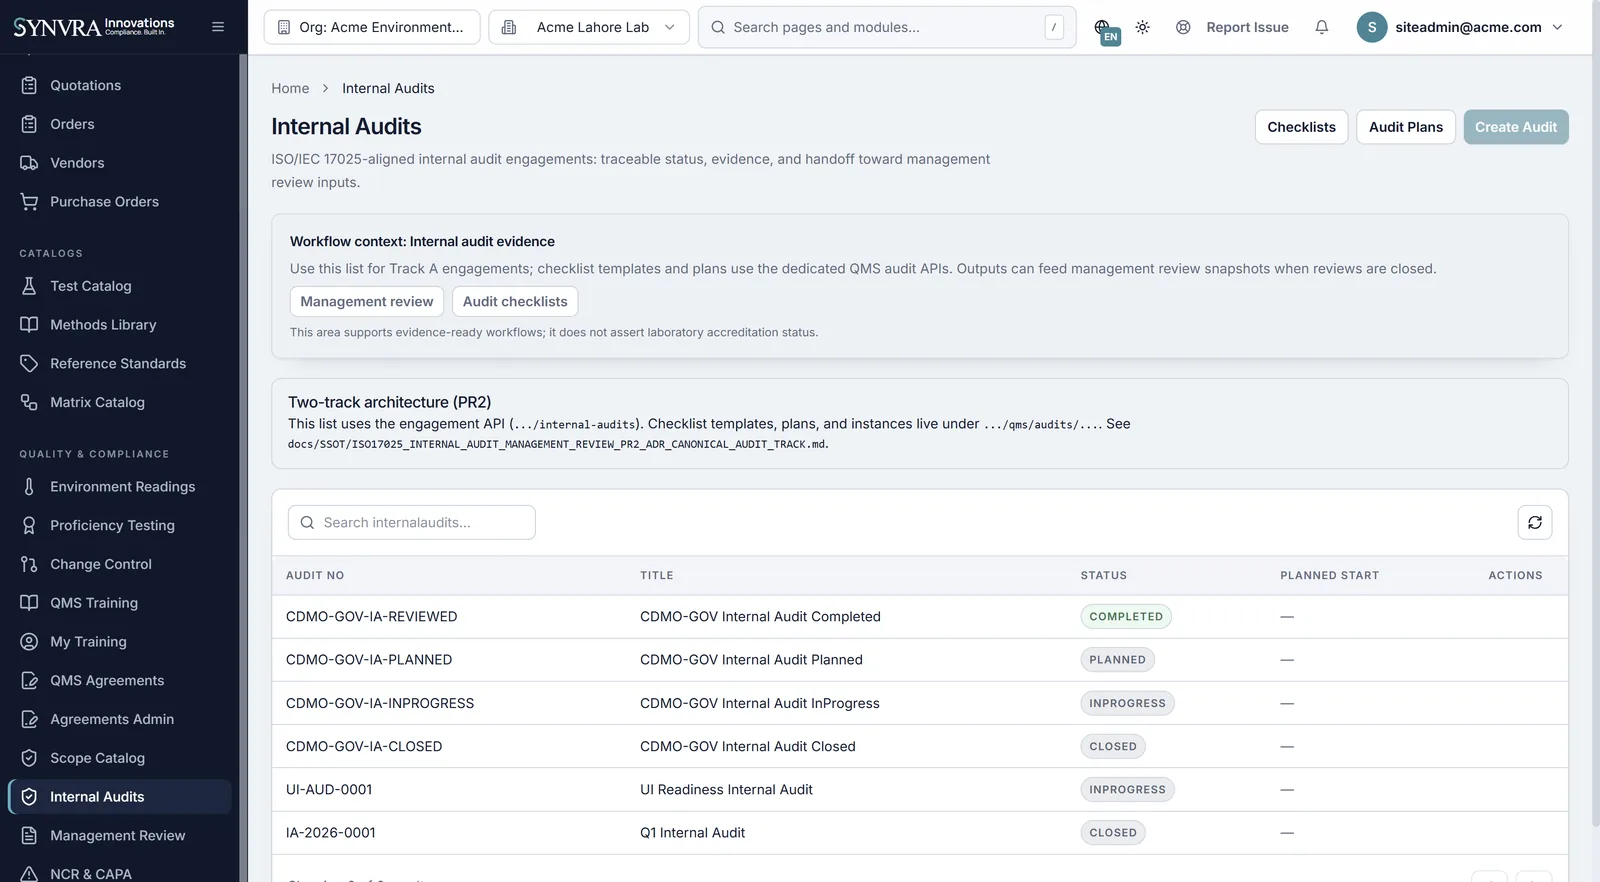1600x882 pixels.
Task: Click the Proficiency Testing award icon
Action: (x=29, y=526)
